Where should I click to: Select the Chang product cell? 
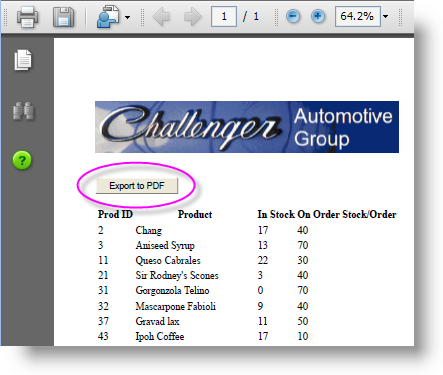tap(149, 230)
